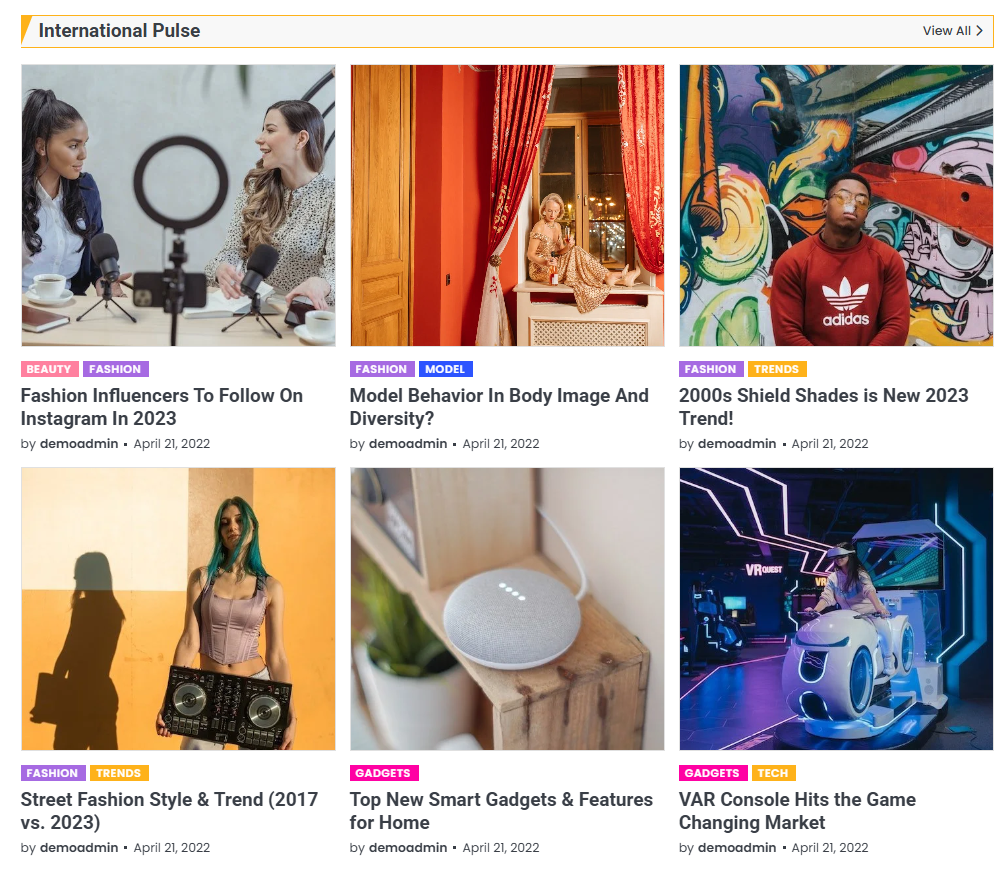Open demoadmin author link under Top New Smart Gadgets
Viewport: 1007px width, 877px height.
pyautogui.click(x=408, y=847)
